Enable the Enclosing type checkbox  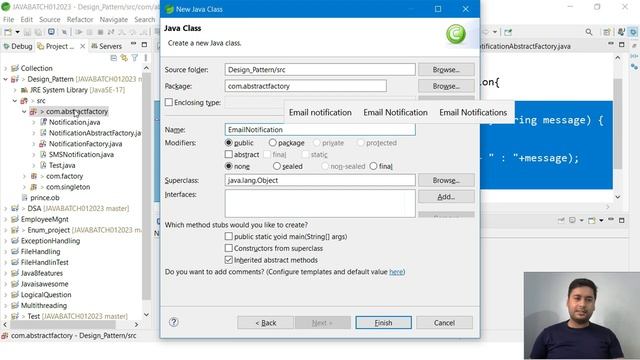(169, 102)
